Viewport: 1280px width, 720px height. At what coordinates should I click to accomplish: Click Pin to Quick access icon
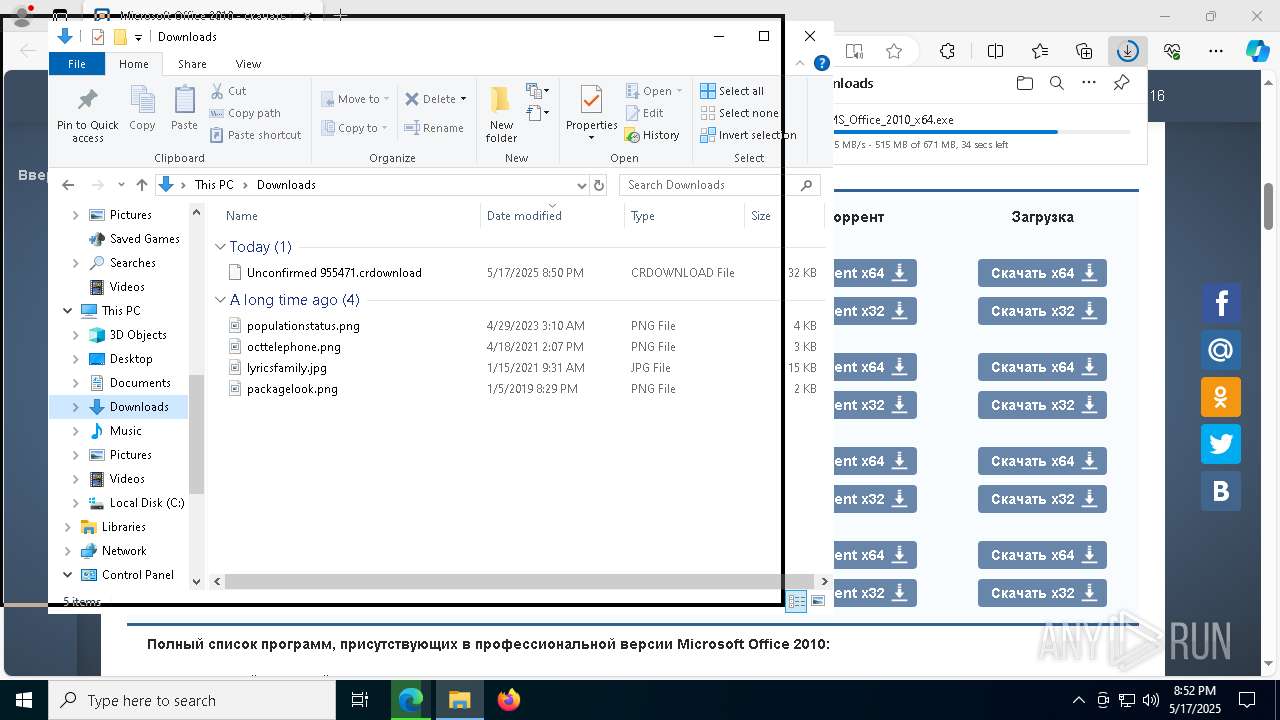(88, 100)
